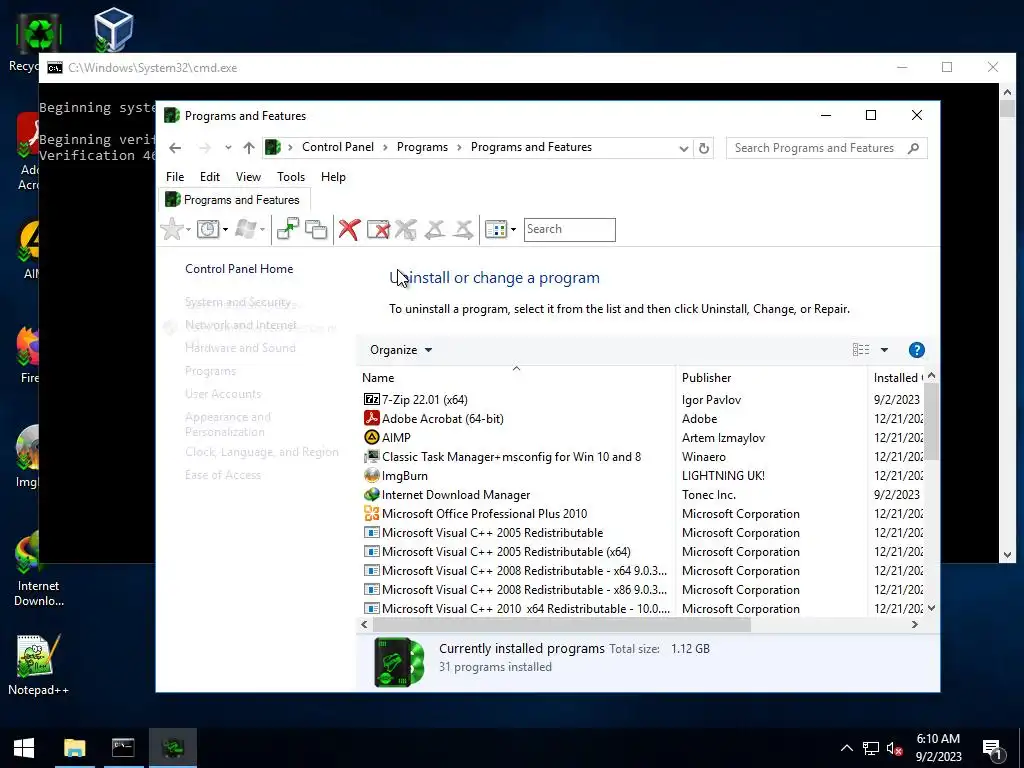Click the greyed Windows flag toolbar icon
The width and height of the screenshot is (1024, 768).
[x=246, y=229]
